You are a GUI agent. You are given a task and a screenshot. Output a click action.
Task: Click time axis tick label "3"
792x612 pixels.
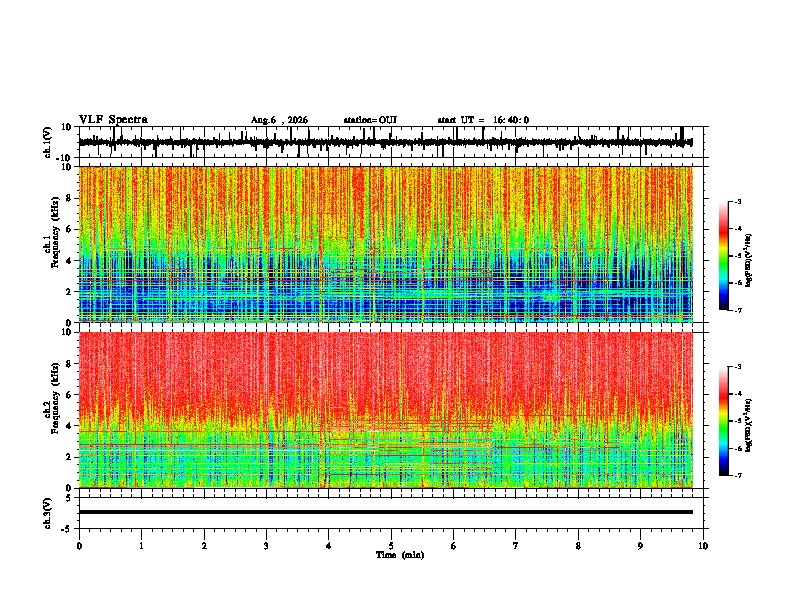[x=266, y=546]
